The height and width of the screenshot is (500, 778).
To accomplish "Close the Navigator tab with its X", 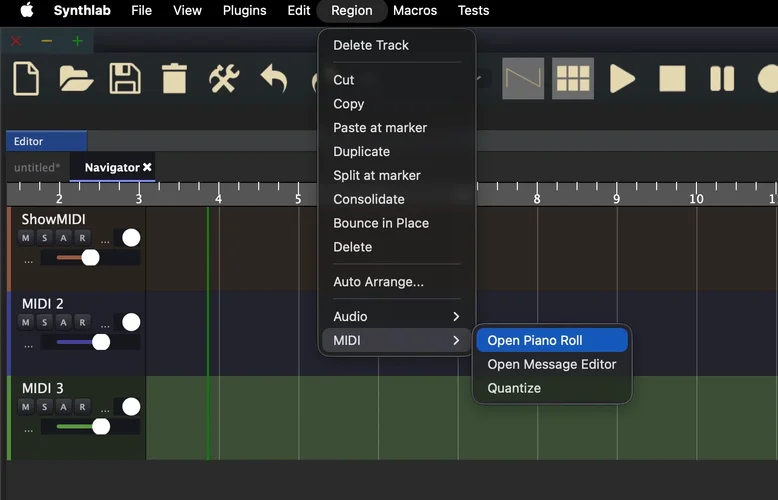I will 147,167.
